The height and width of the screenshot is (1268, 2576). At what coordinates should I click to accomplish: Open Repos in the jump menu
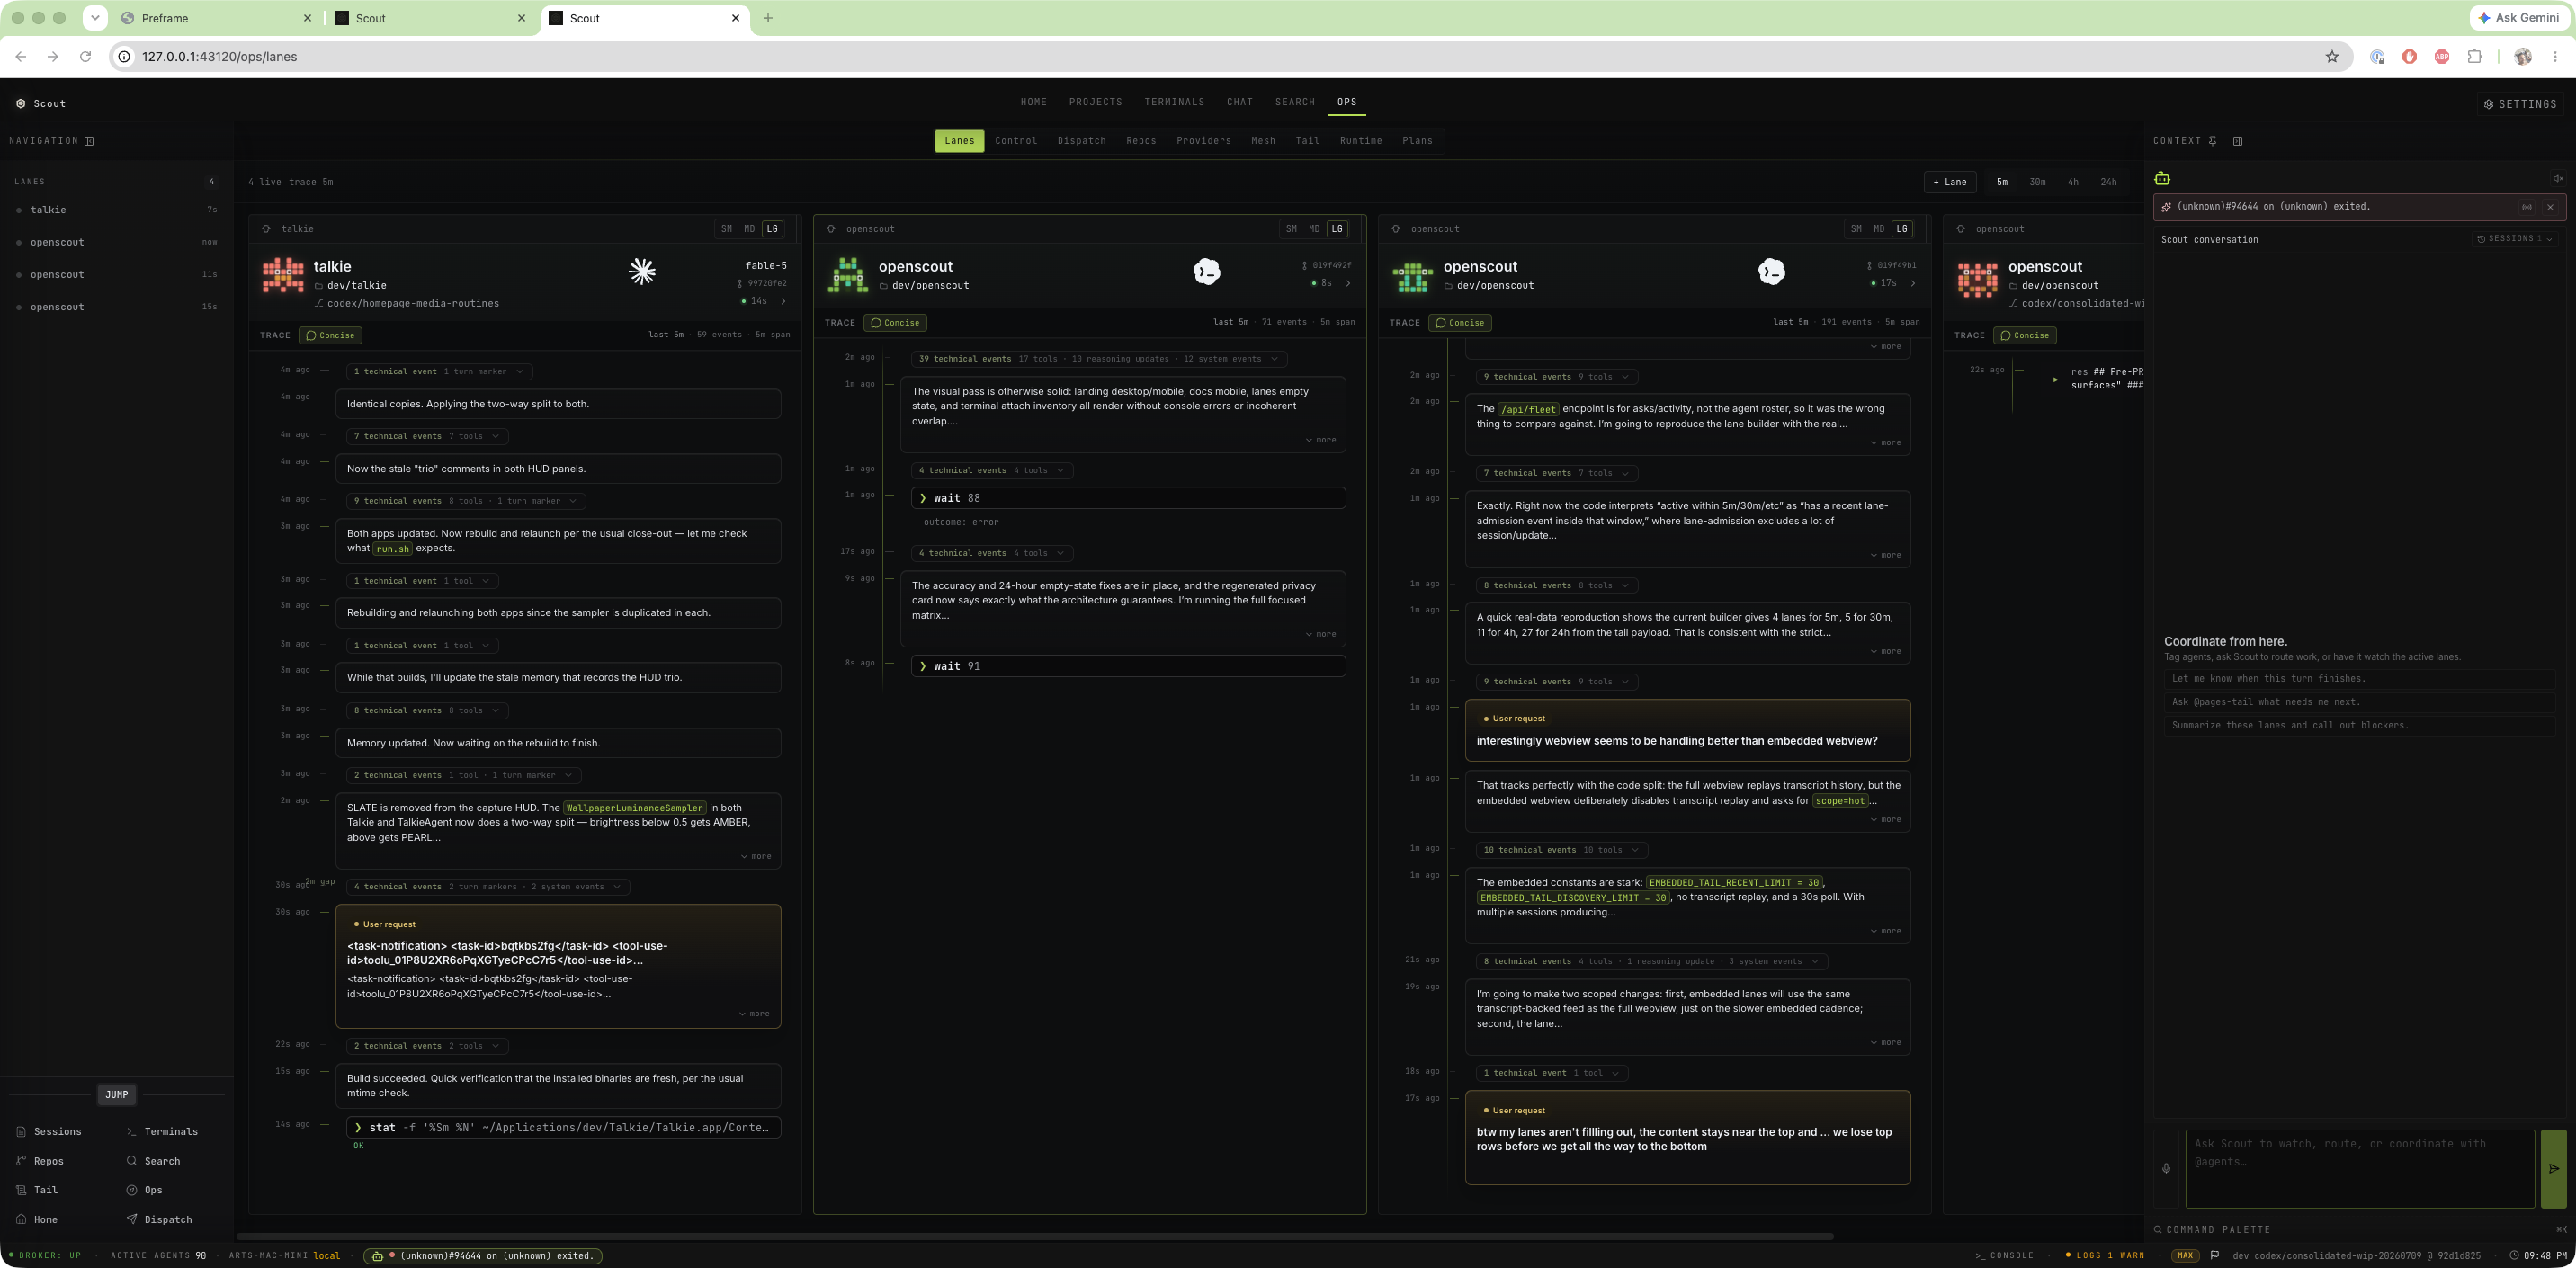[x=40, y=1161]
